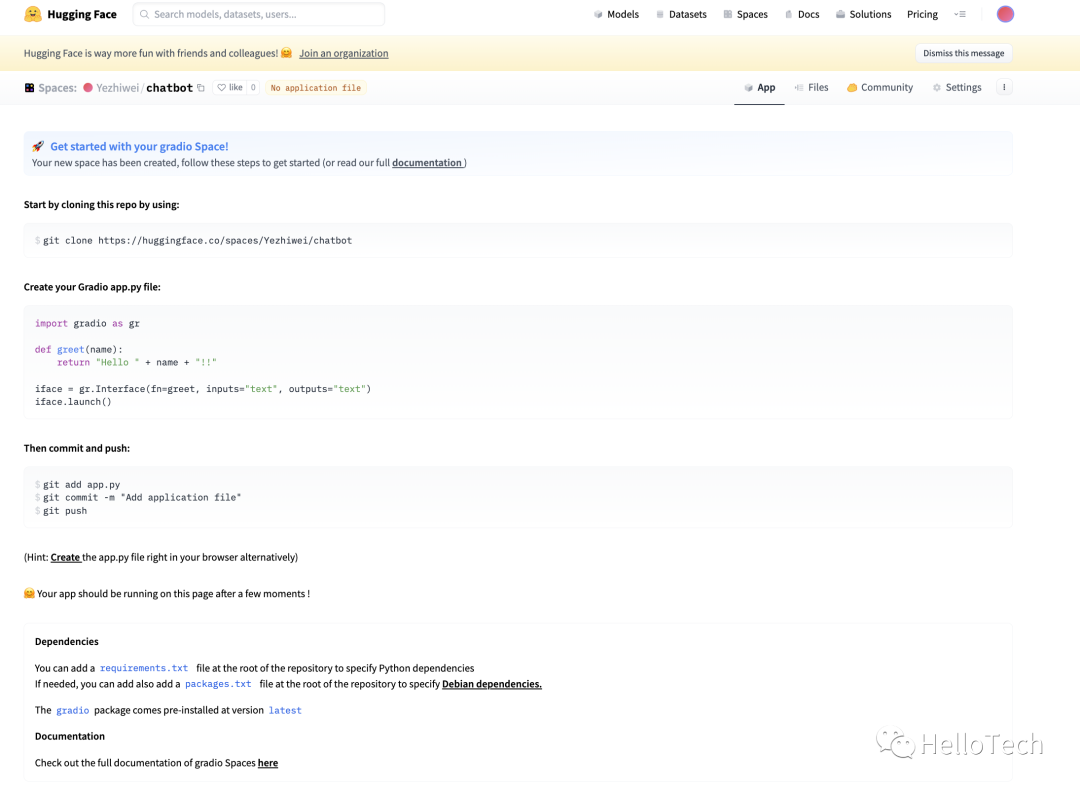The height and width of the screenshot is (790, 1080).
Task: Expand the additional navigation menu
Action: pyautogui.click(x=960, y=15)
